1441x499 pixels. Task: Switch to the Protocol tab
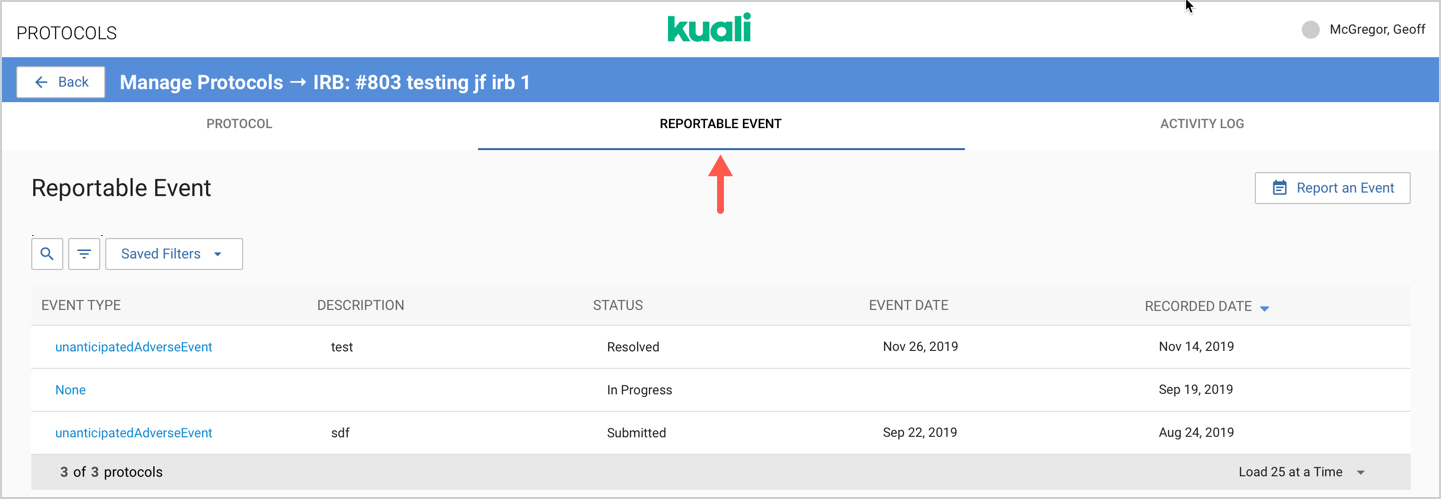pyautogui.click(x=239, y=124)
